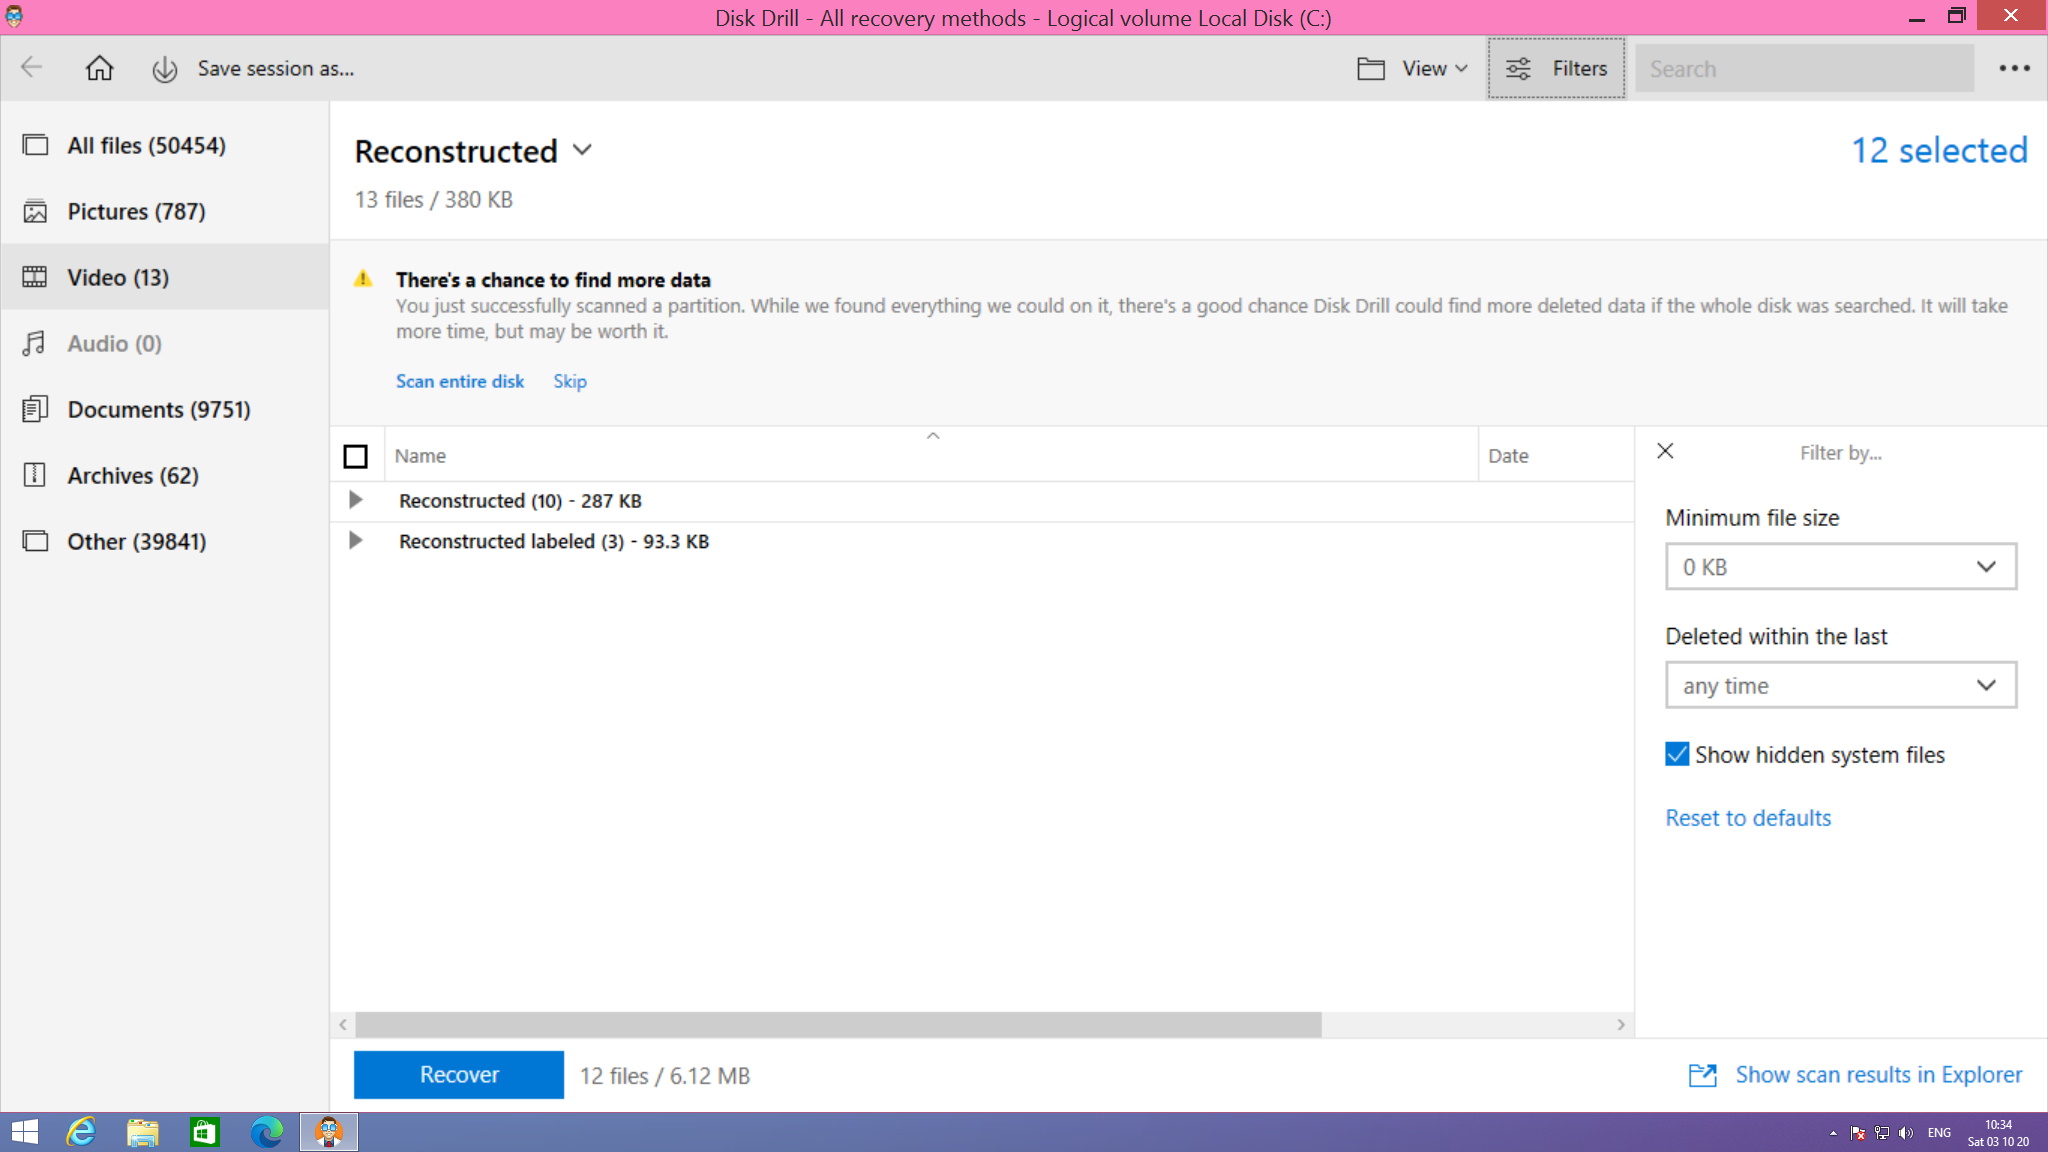
Task: Open the Reconstructed heading dropdown
Action: tap(582, 150)
